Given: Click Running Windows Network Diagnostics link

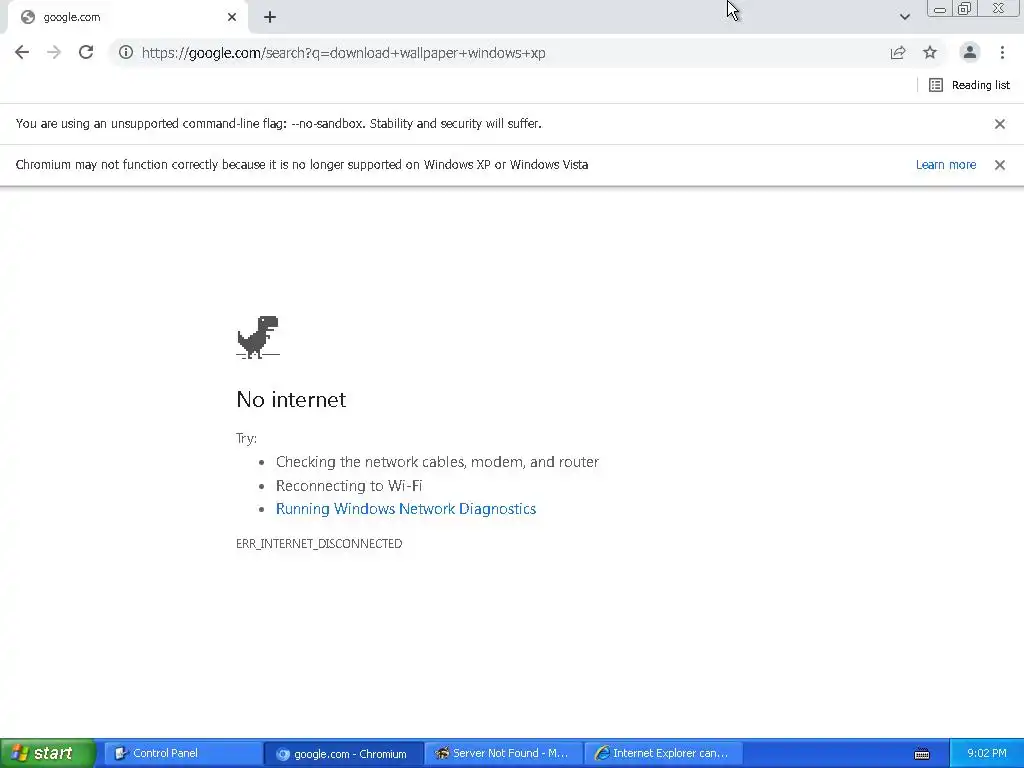Looking at the screenshot, I should 406,509.
